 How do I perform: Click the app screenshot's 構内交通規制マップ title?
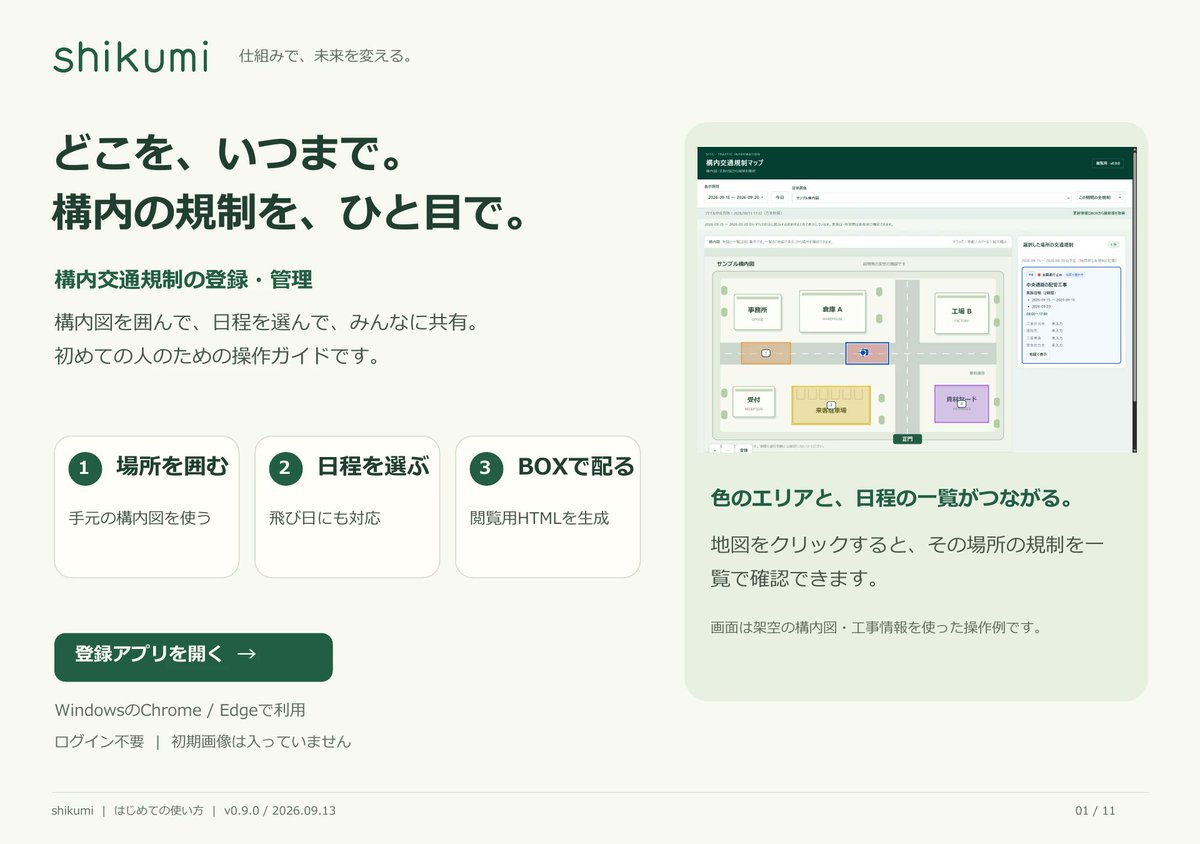click(735, 163)
